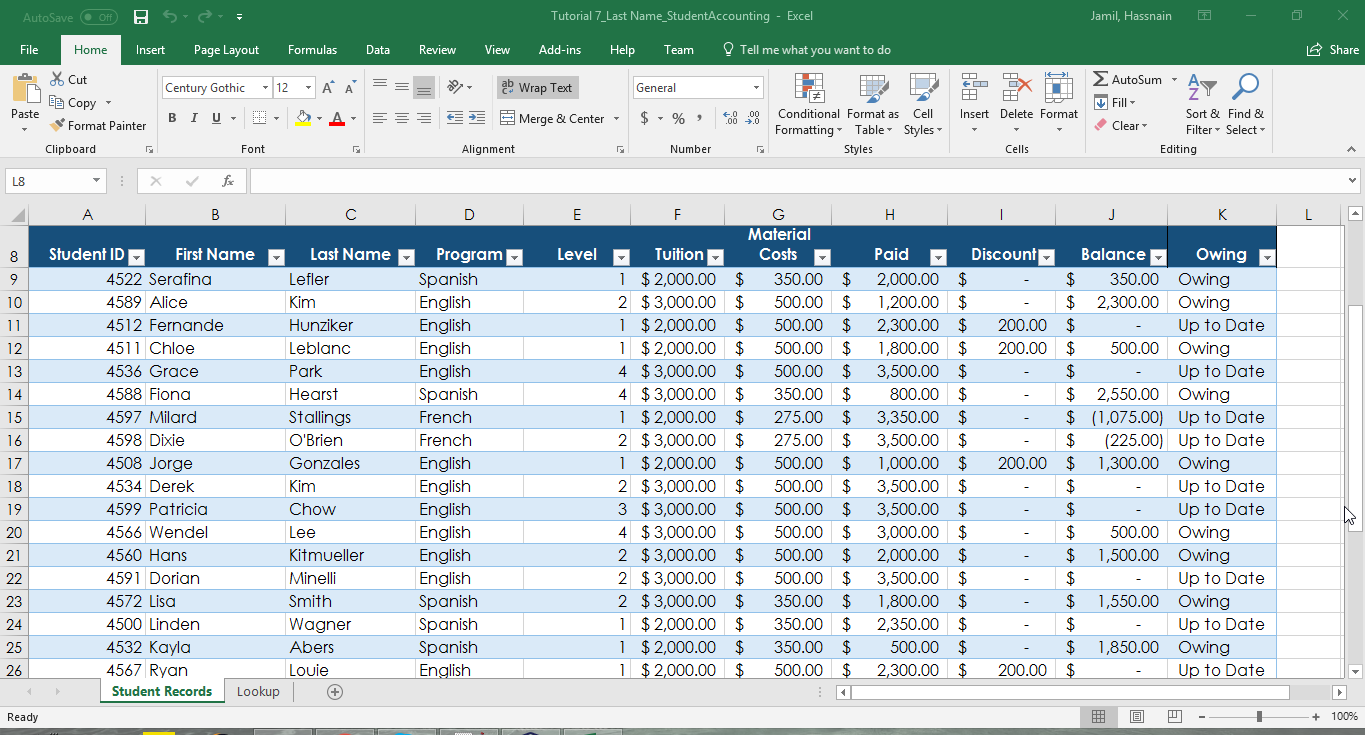Open the Lookup sheet tab

(x=258, y=691)
